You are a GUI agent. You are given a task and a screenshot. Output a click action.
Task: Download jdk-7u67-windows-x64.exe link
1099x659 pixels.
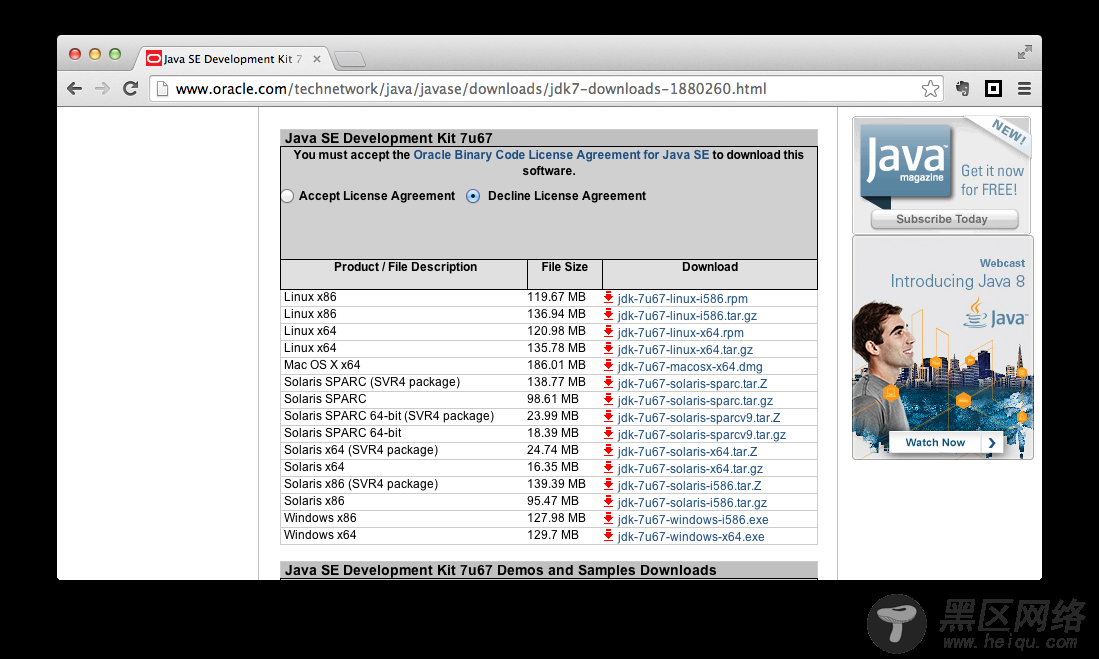[x=691, y=537]
